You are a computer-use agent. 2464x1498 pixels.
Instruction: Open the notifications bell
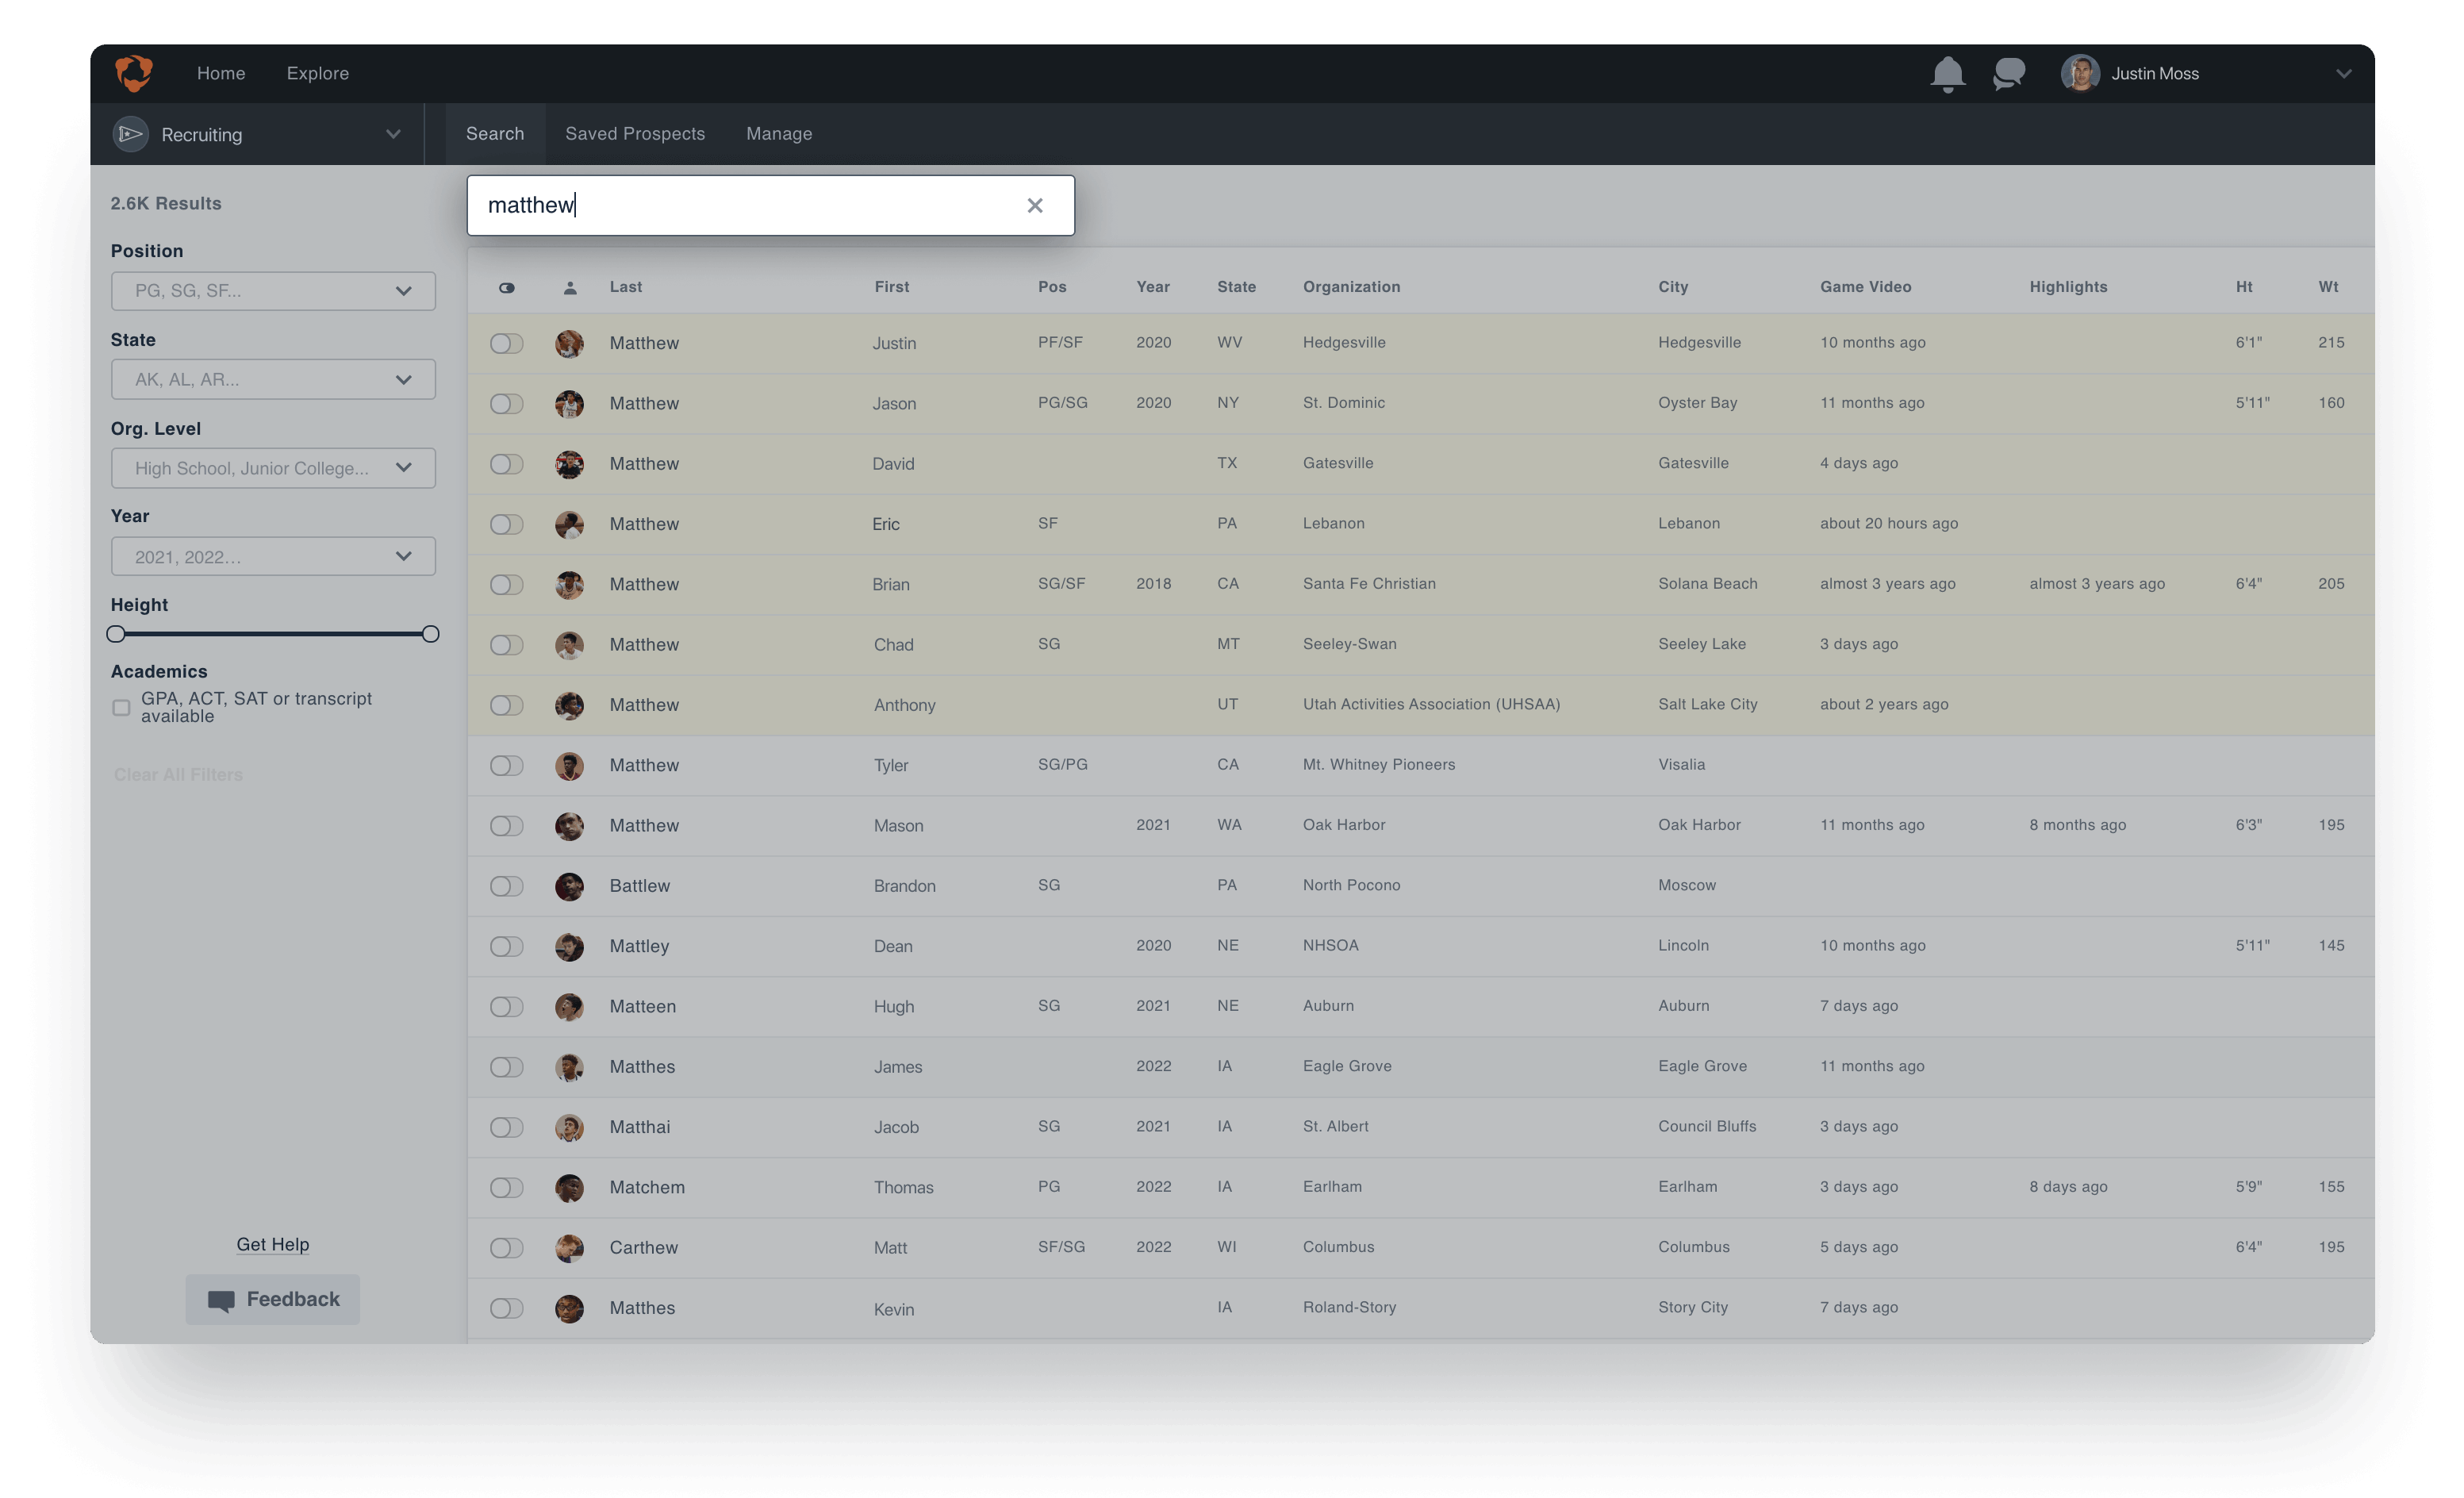tap(1947, 74)
